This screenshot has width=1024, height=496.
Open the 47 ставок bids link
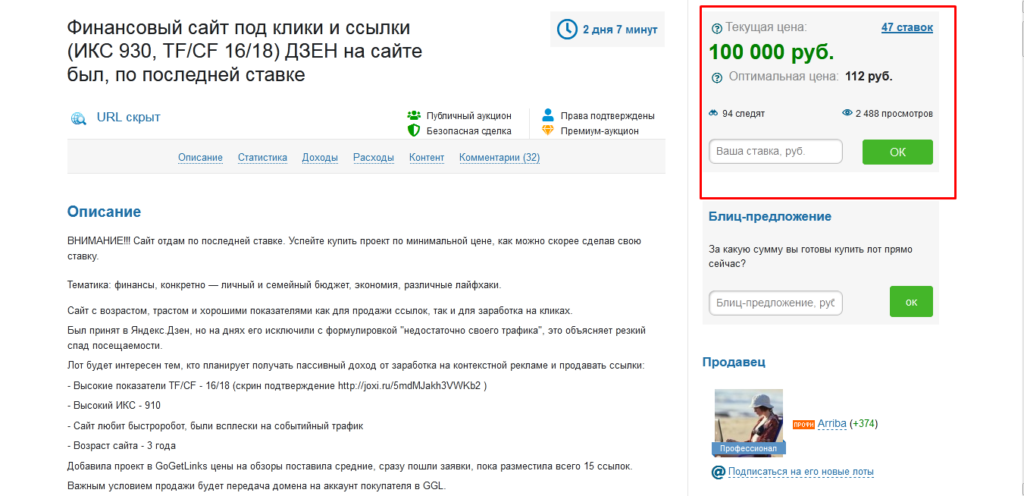pyautogui.click(x=906, y=28)
